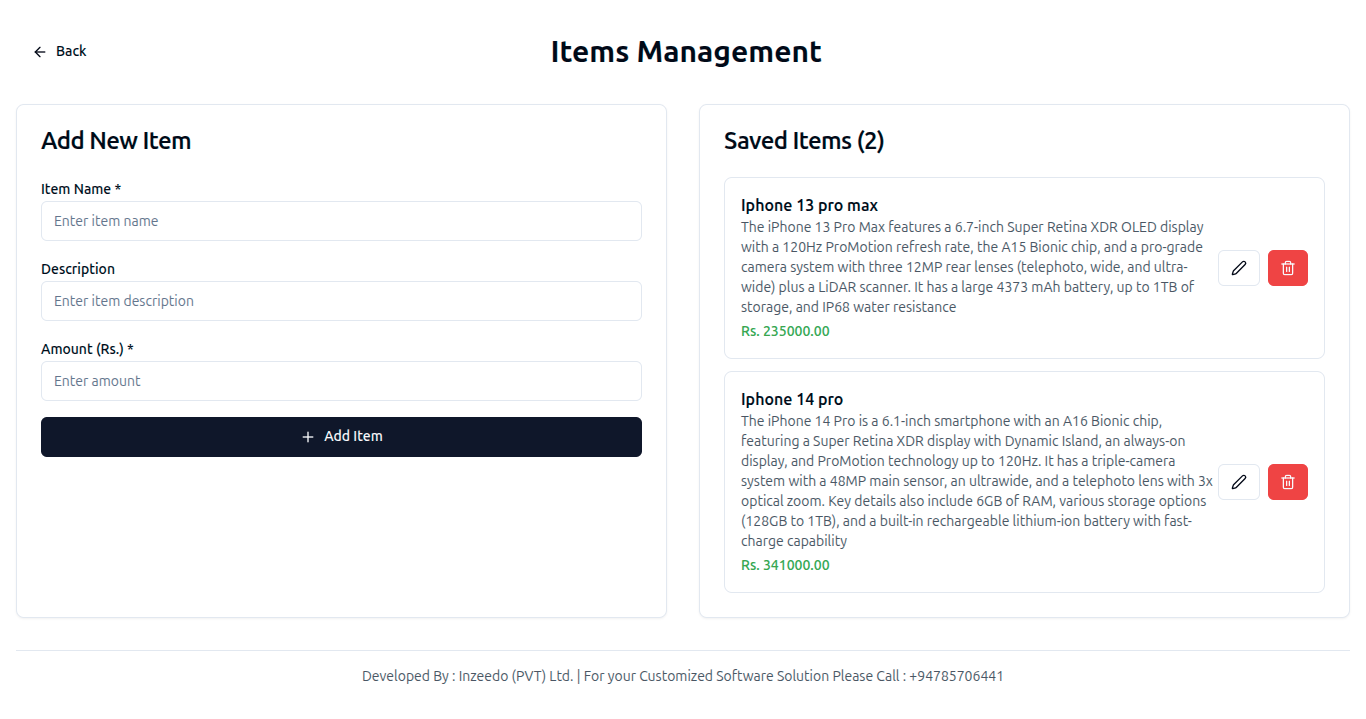Select the Iphone 13 pro max title
The image size is (1366, 719).
[x=809, y=206]
